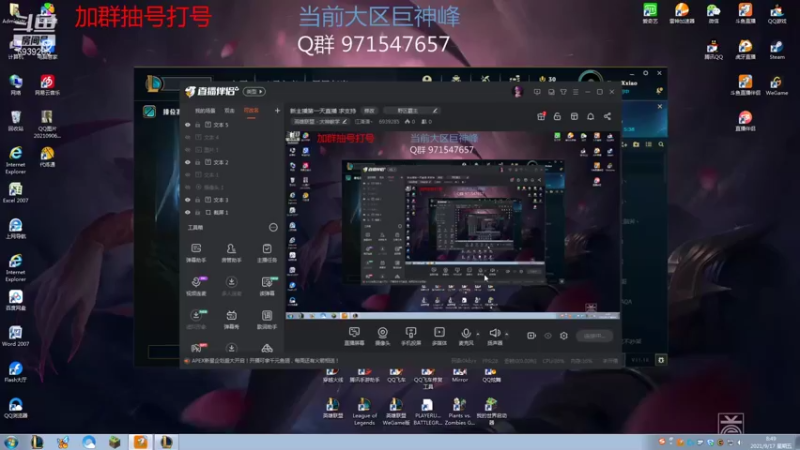Collapse the 工具箱 toolbox section
The height and width of the screenshot is (450, 800).
coord(273,228)
